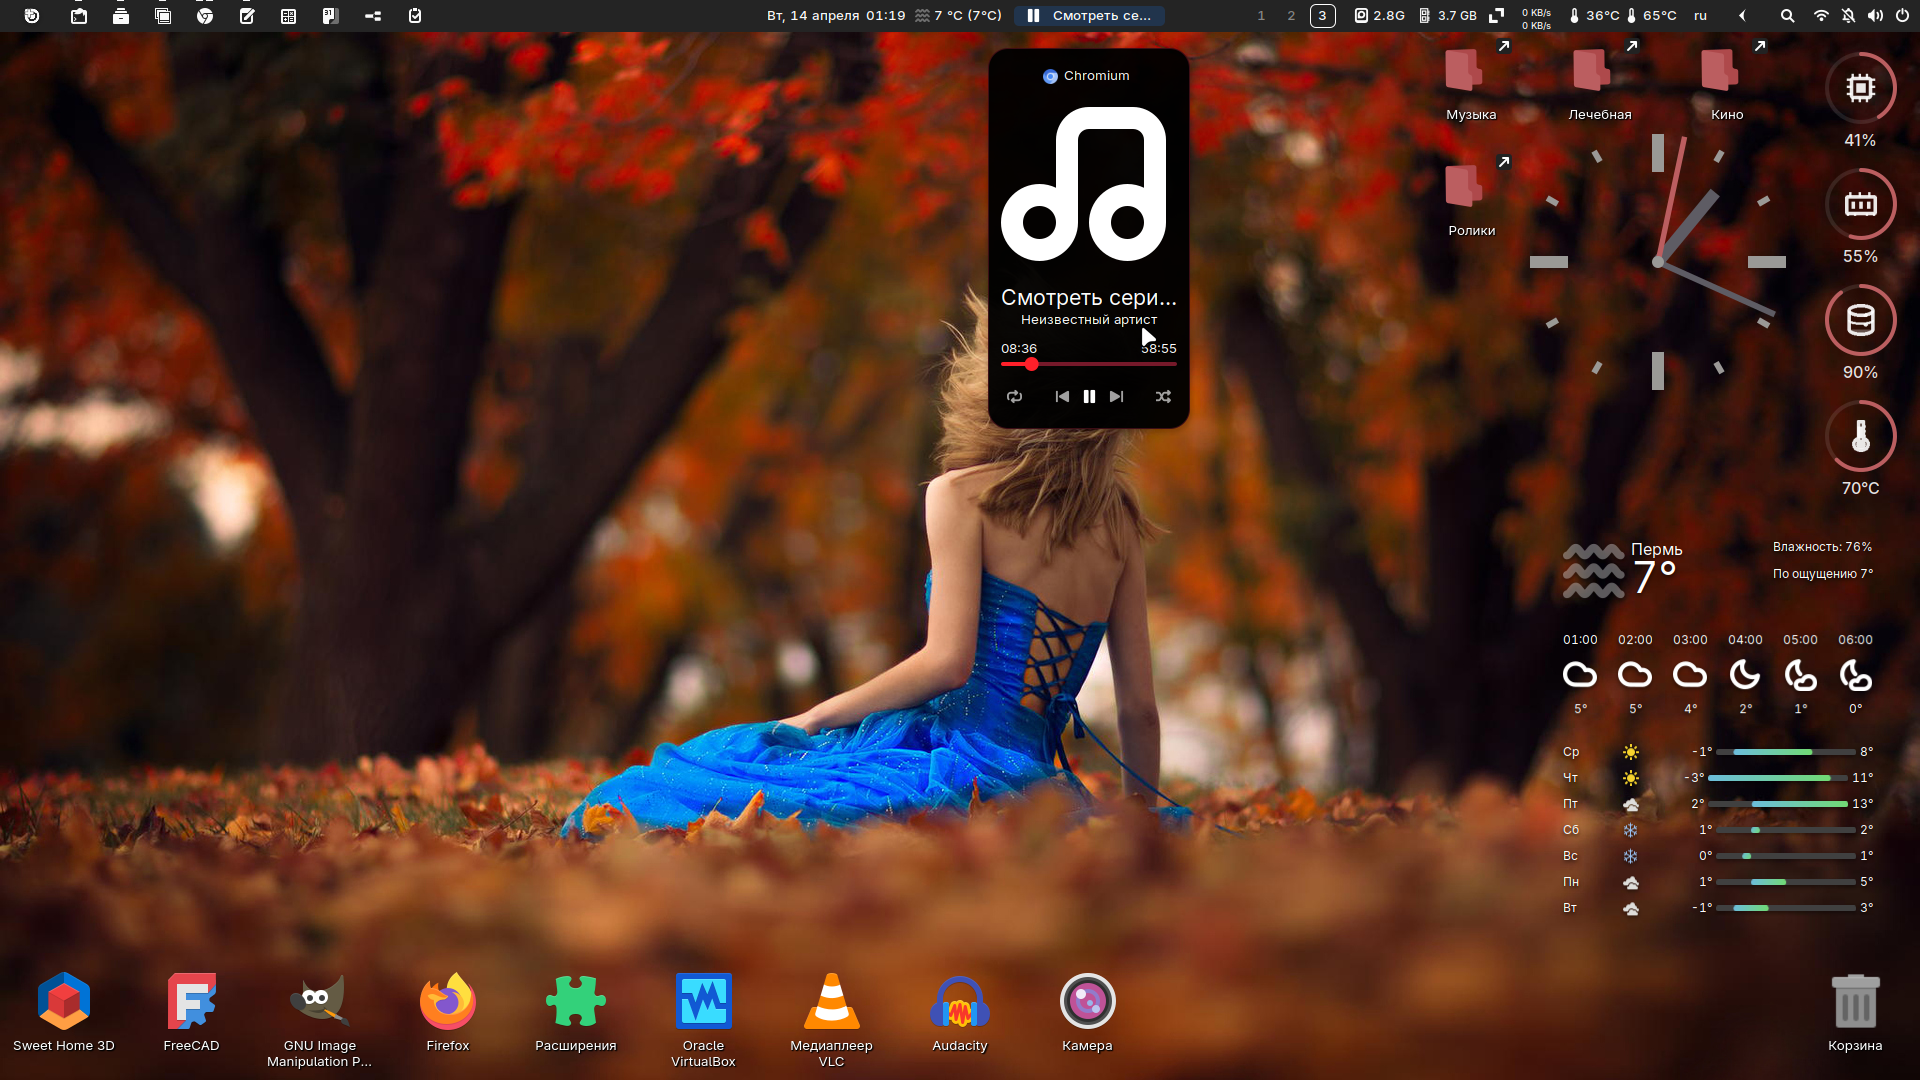Viewport: 1920px width, 1080px height.
Task: Pause playback in media popup
Action: (1089, 397)
